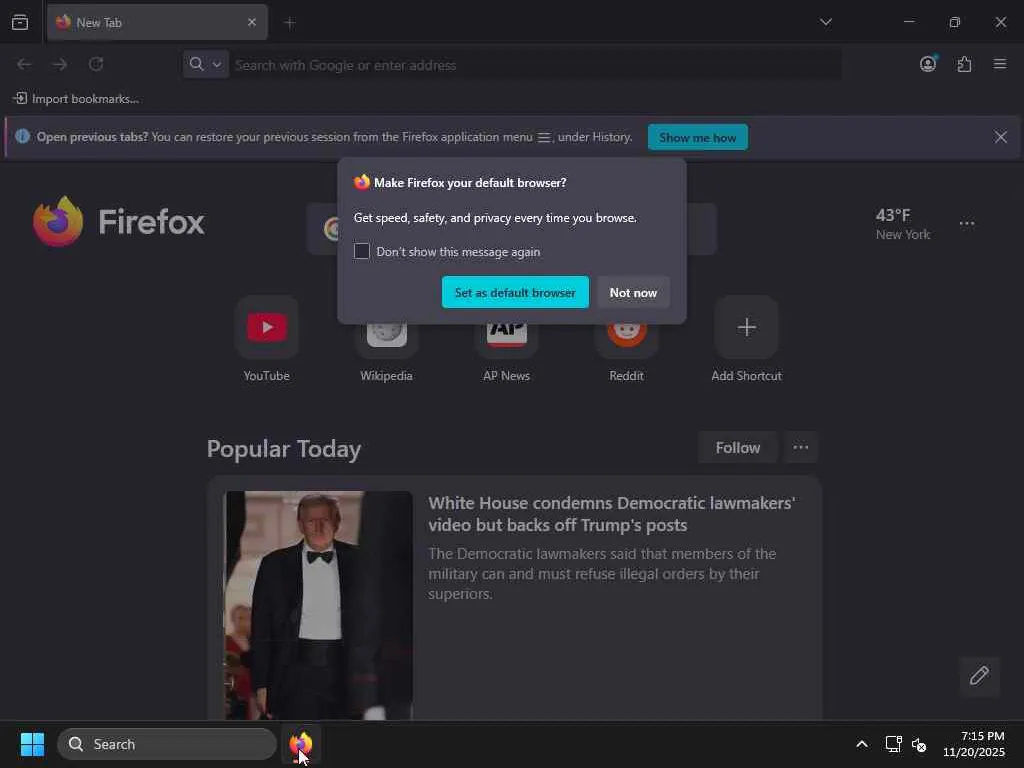
Task: Click Import bookmarks in bookmarks toolbar
Action: pos(76,99)
